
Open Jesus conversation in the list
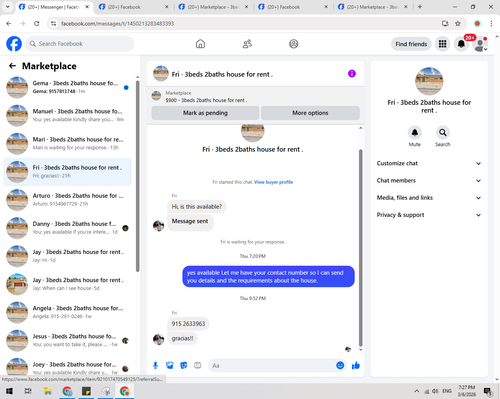point(68,340)
